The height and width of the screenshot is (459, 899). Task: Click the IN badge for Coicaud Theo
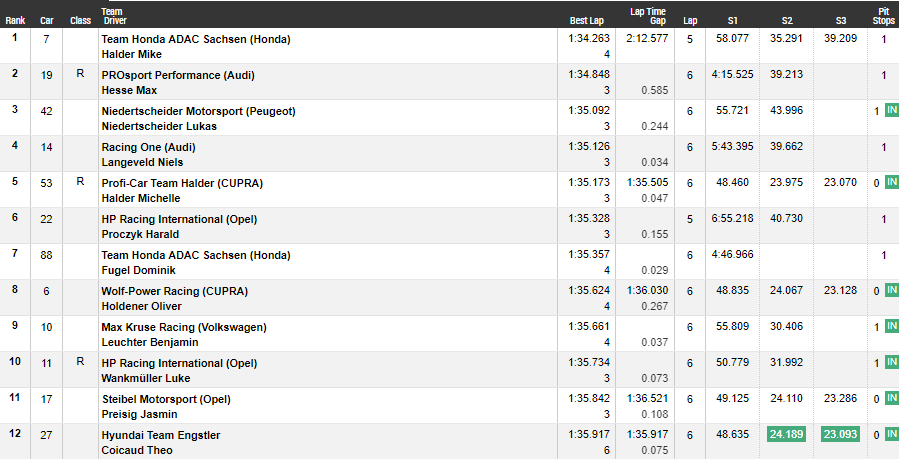click(x=892, y=434)
